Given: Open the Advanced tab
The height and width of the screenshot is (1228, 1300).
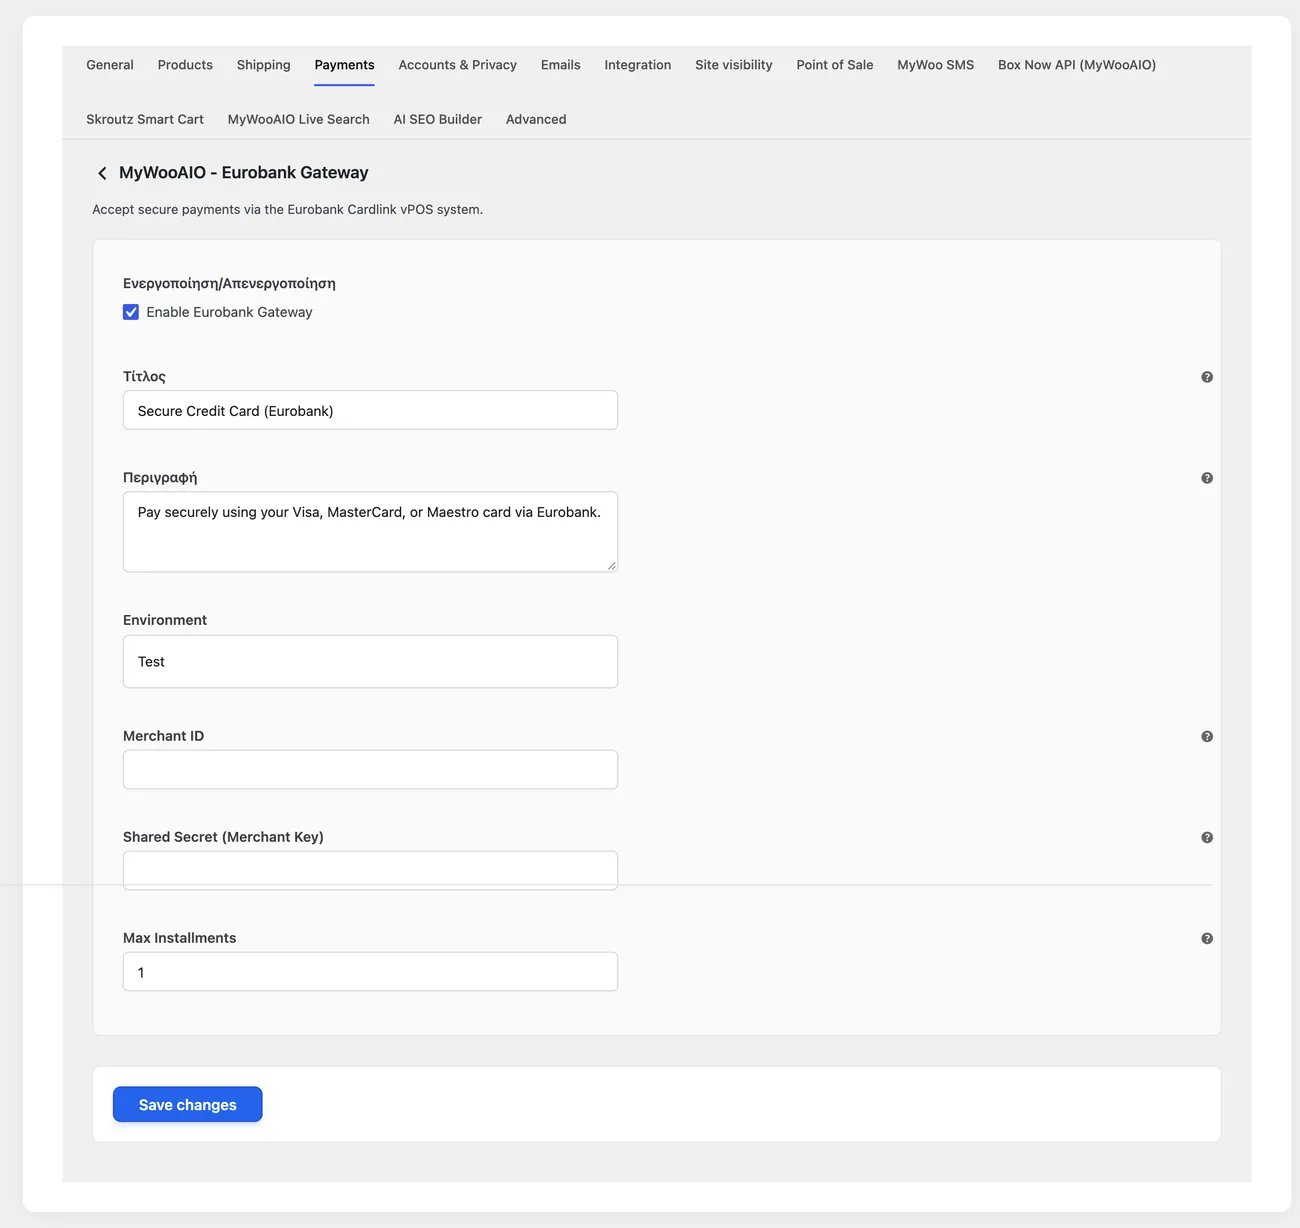Looking at the screenshot, I should tap(536, 119).
